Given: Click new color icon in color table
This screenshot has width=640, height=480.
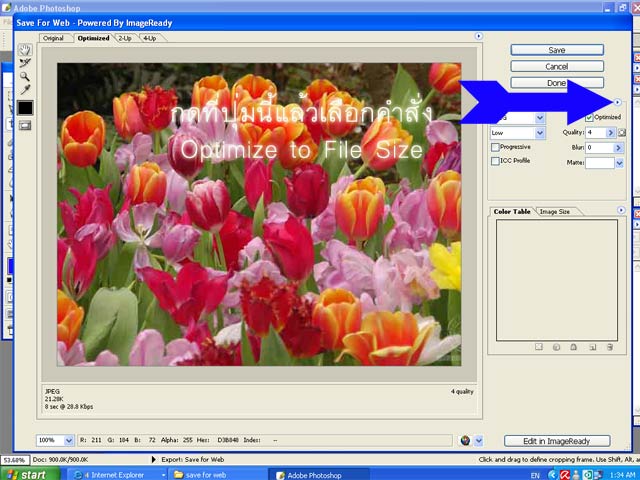Looking at the screenshot, I should point(593,347).
